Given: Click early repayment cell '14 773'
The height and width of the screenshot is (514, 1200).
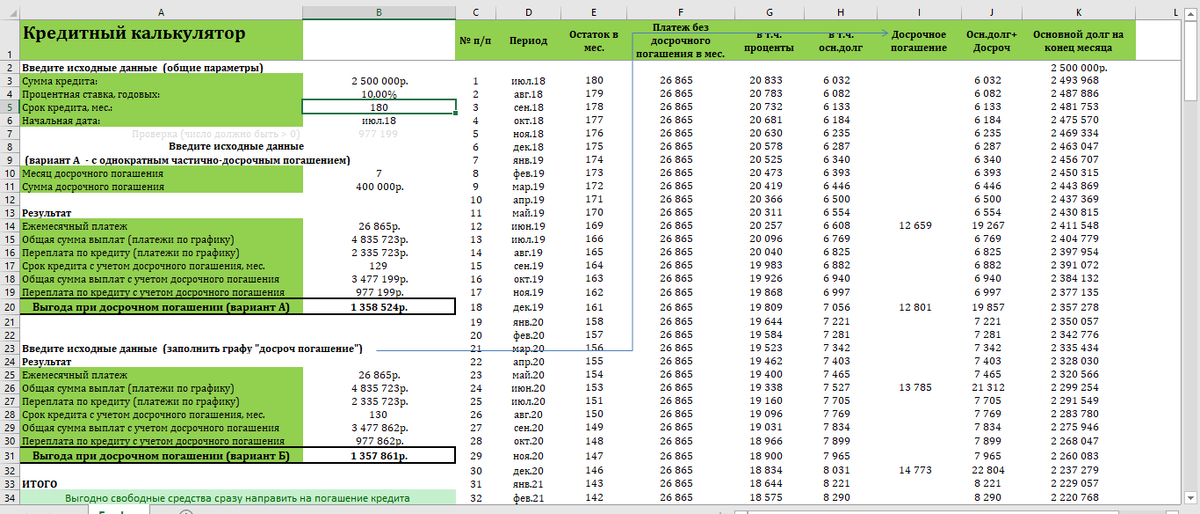Looking at the screenshot, I should coord(918,469).
